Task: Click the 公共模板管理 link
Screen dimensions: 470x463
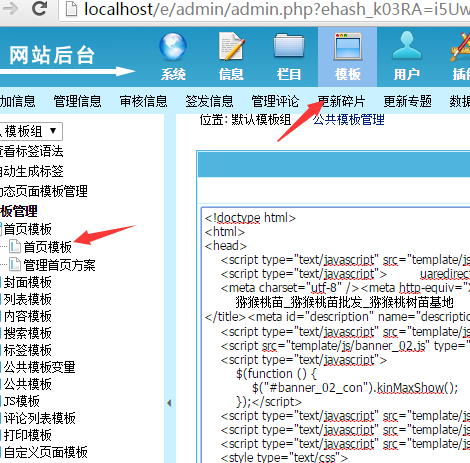Action: (349, 119)
